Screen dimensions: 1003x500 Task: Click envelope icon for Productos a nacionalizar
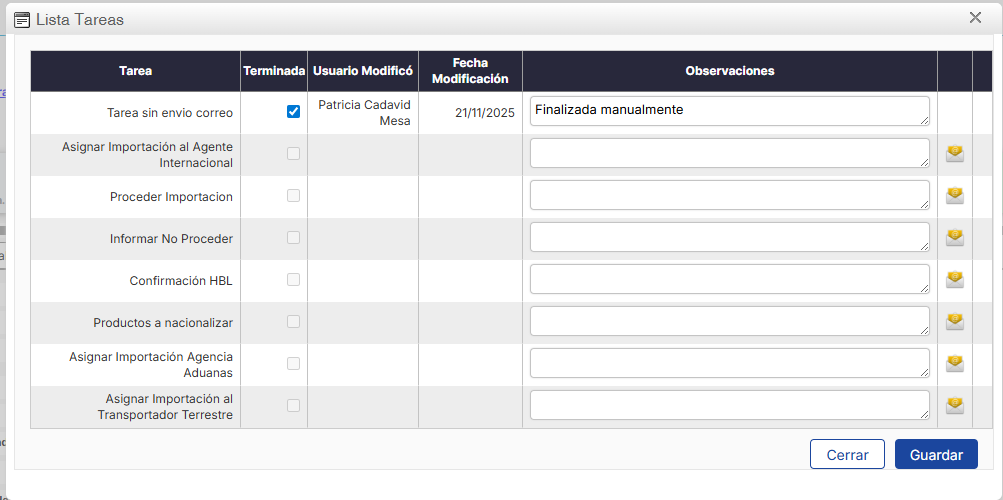pyautogui.click(x=955, y=321)
